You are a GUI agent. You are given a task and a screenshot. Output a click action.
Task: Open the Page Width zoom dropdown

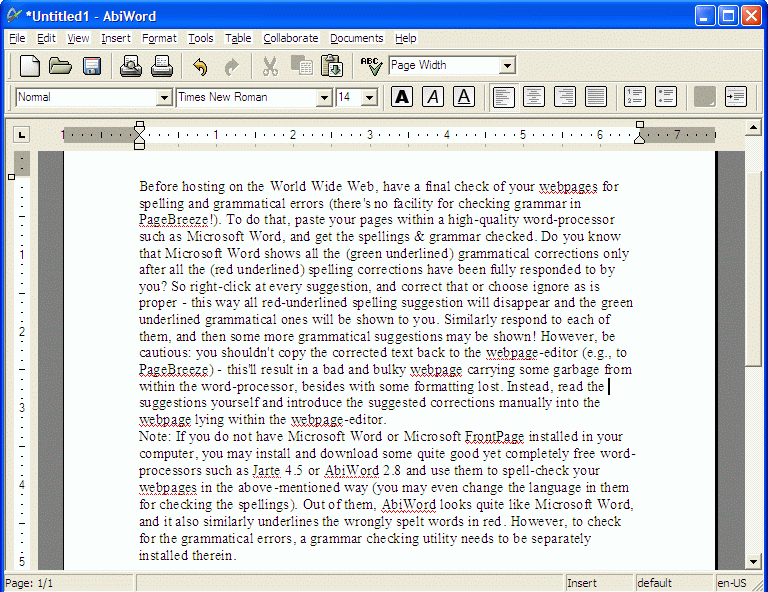pyautogui.click(x=507, y=66)
